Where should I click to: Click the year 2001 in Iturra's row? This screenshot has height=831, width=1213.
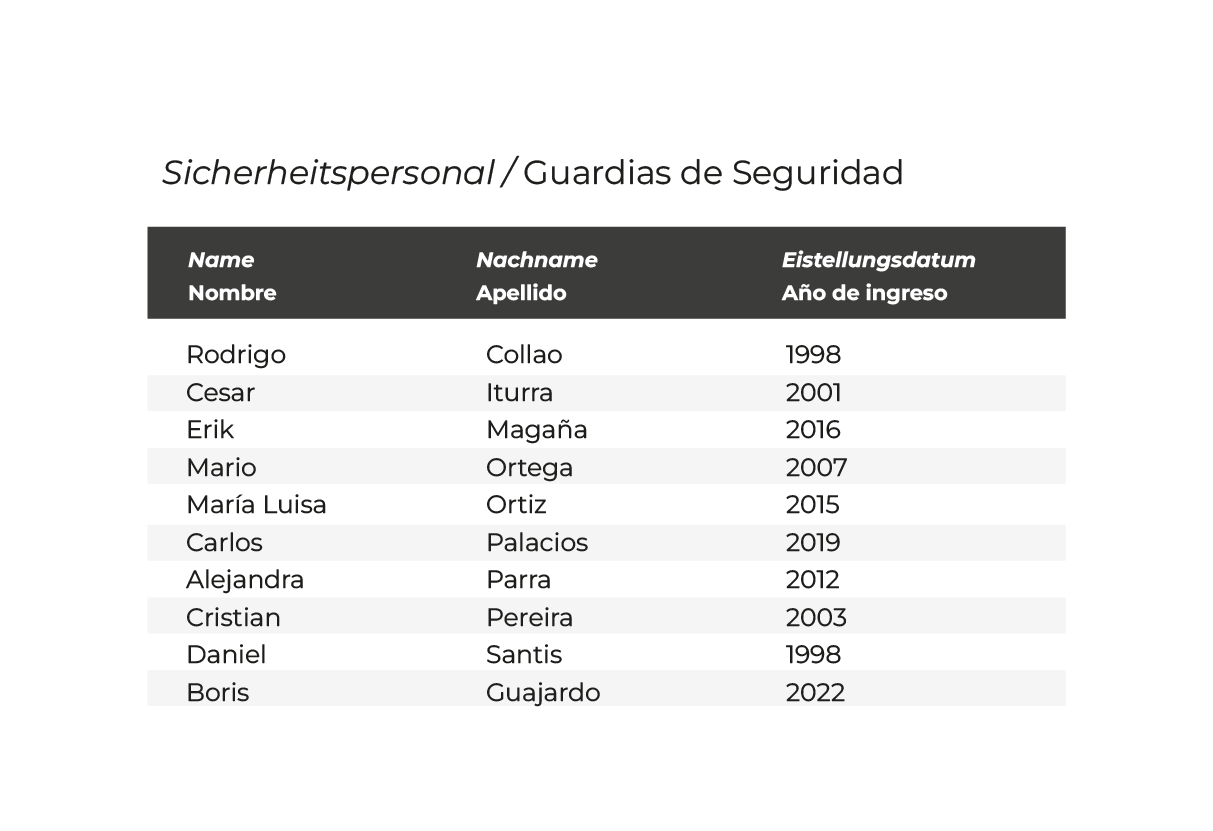point(813,393)
